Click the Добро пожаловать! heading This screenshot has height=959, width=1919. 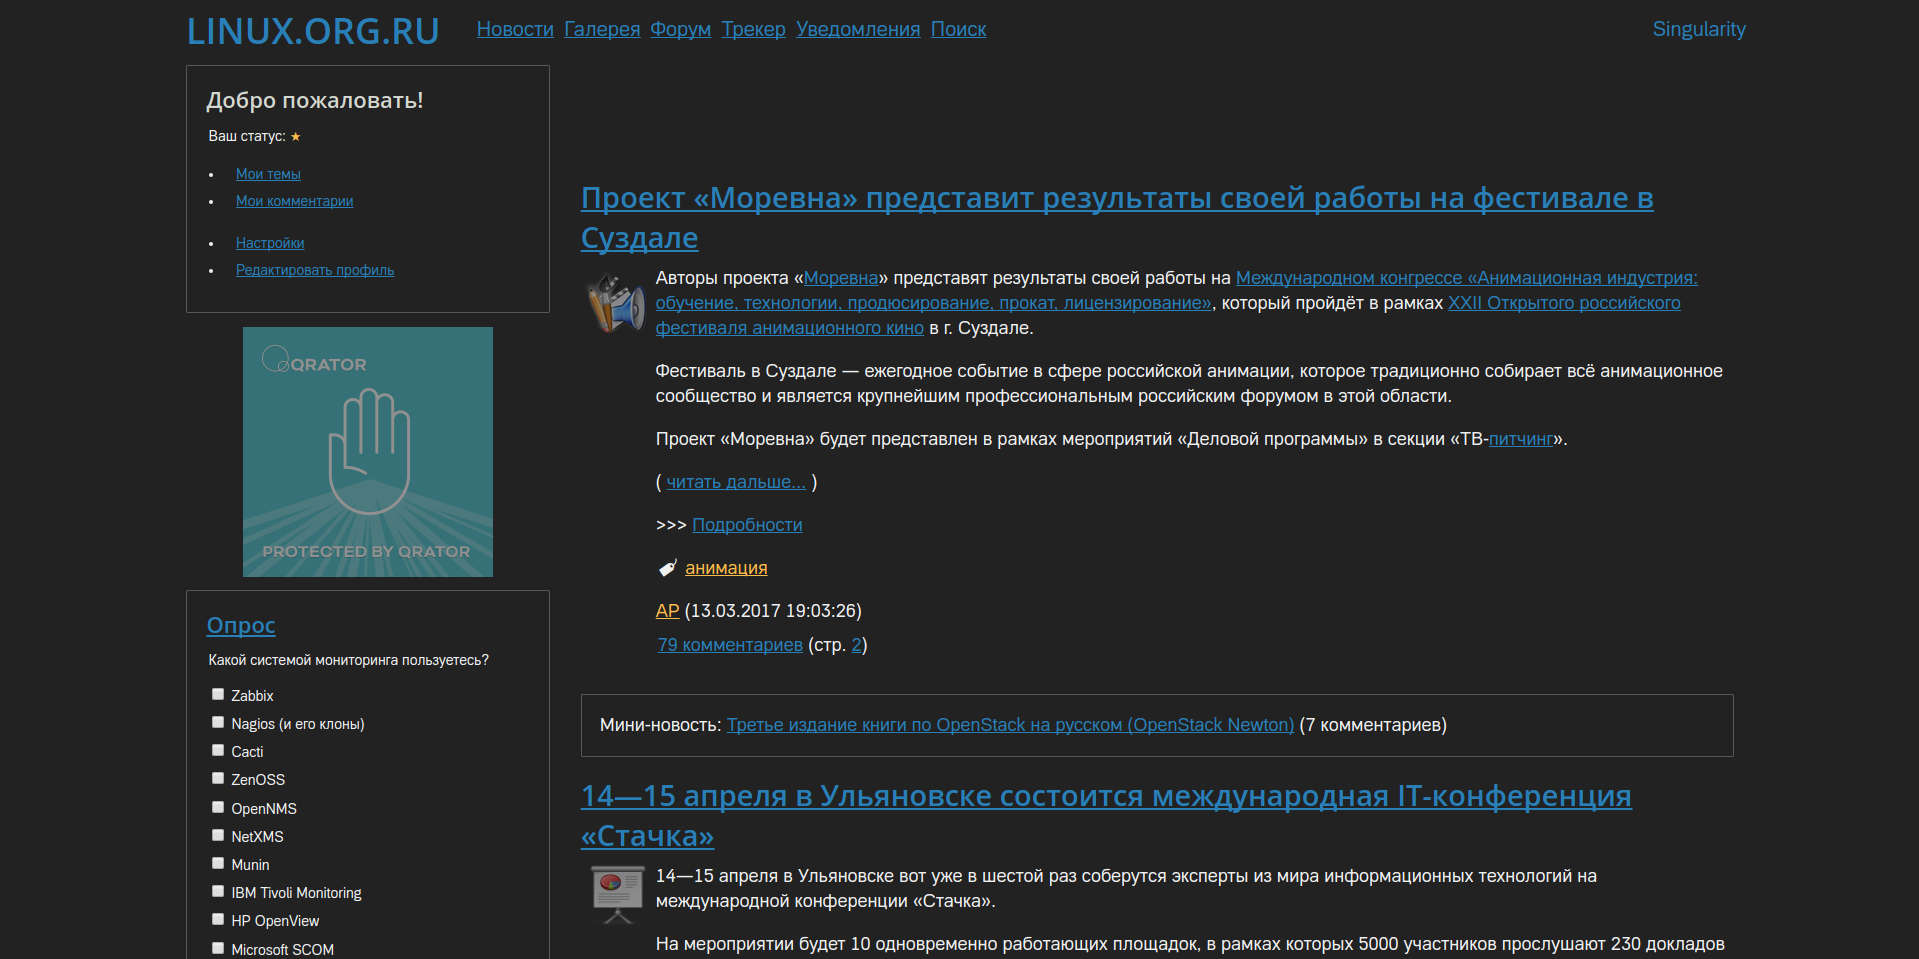[x=315, y=101]
